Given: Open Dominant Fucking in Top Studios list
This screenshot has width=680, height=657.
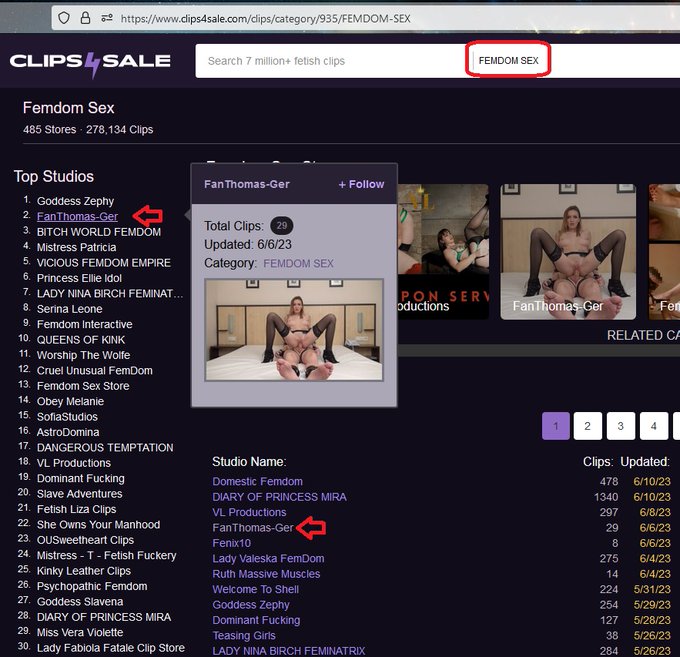Looking at the screenshot, I should pyautogui.click(x=81, y=478).
